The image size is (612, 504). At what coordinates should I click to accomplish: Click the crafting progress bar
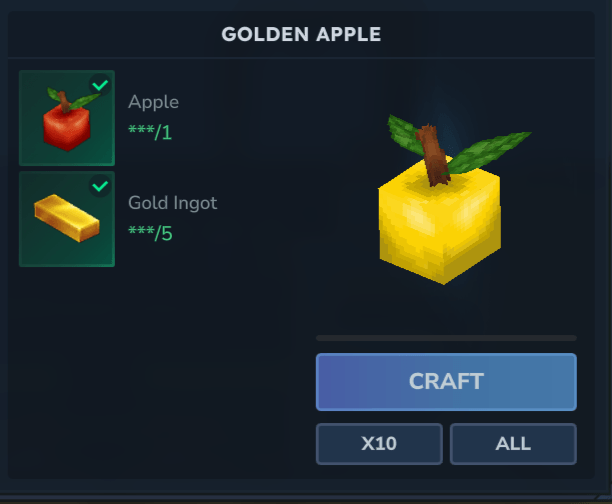[x=446, y=338]
